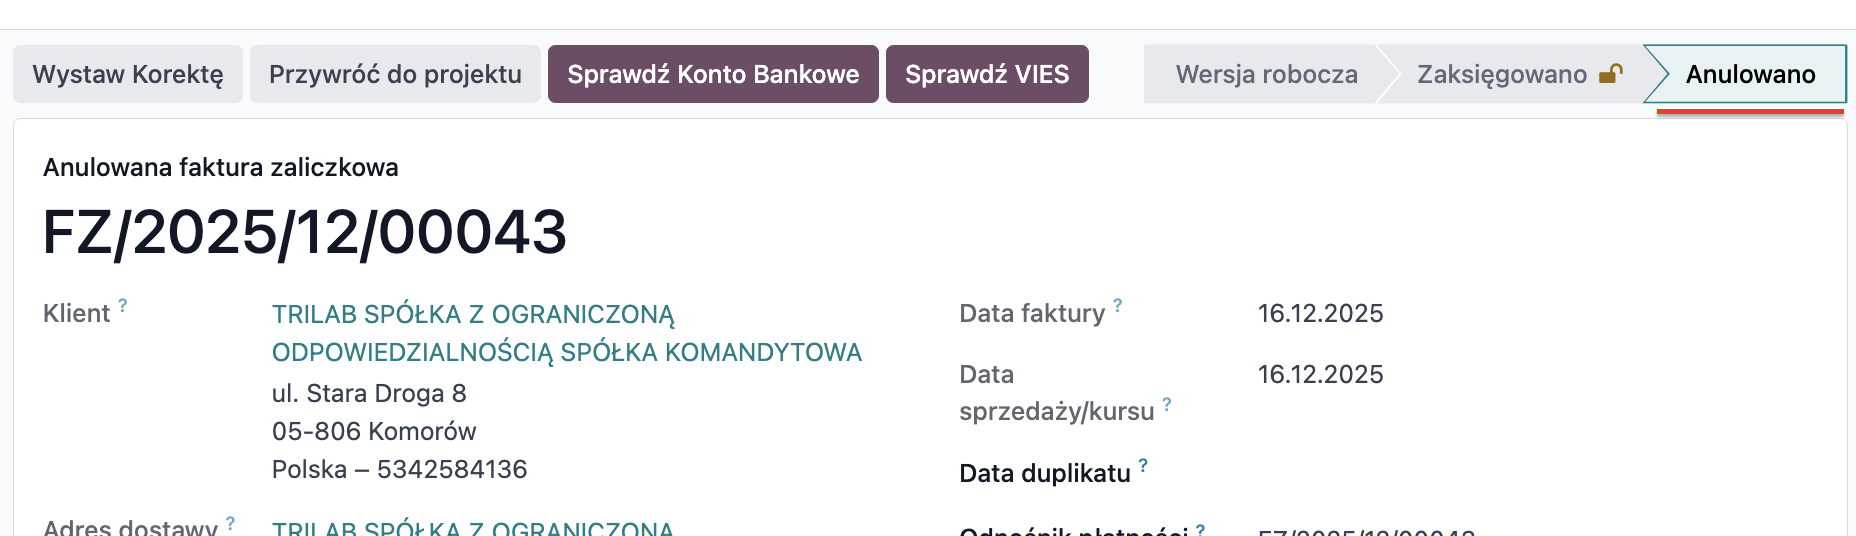This screenshot has height=536, width=1856.
Task: Click the address line ul. Stara Droga 8
Action: click(x=369, y=393)
